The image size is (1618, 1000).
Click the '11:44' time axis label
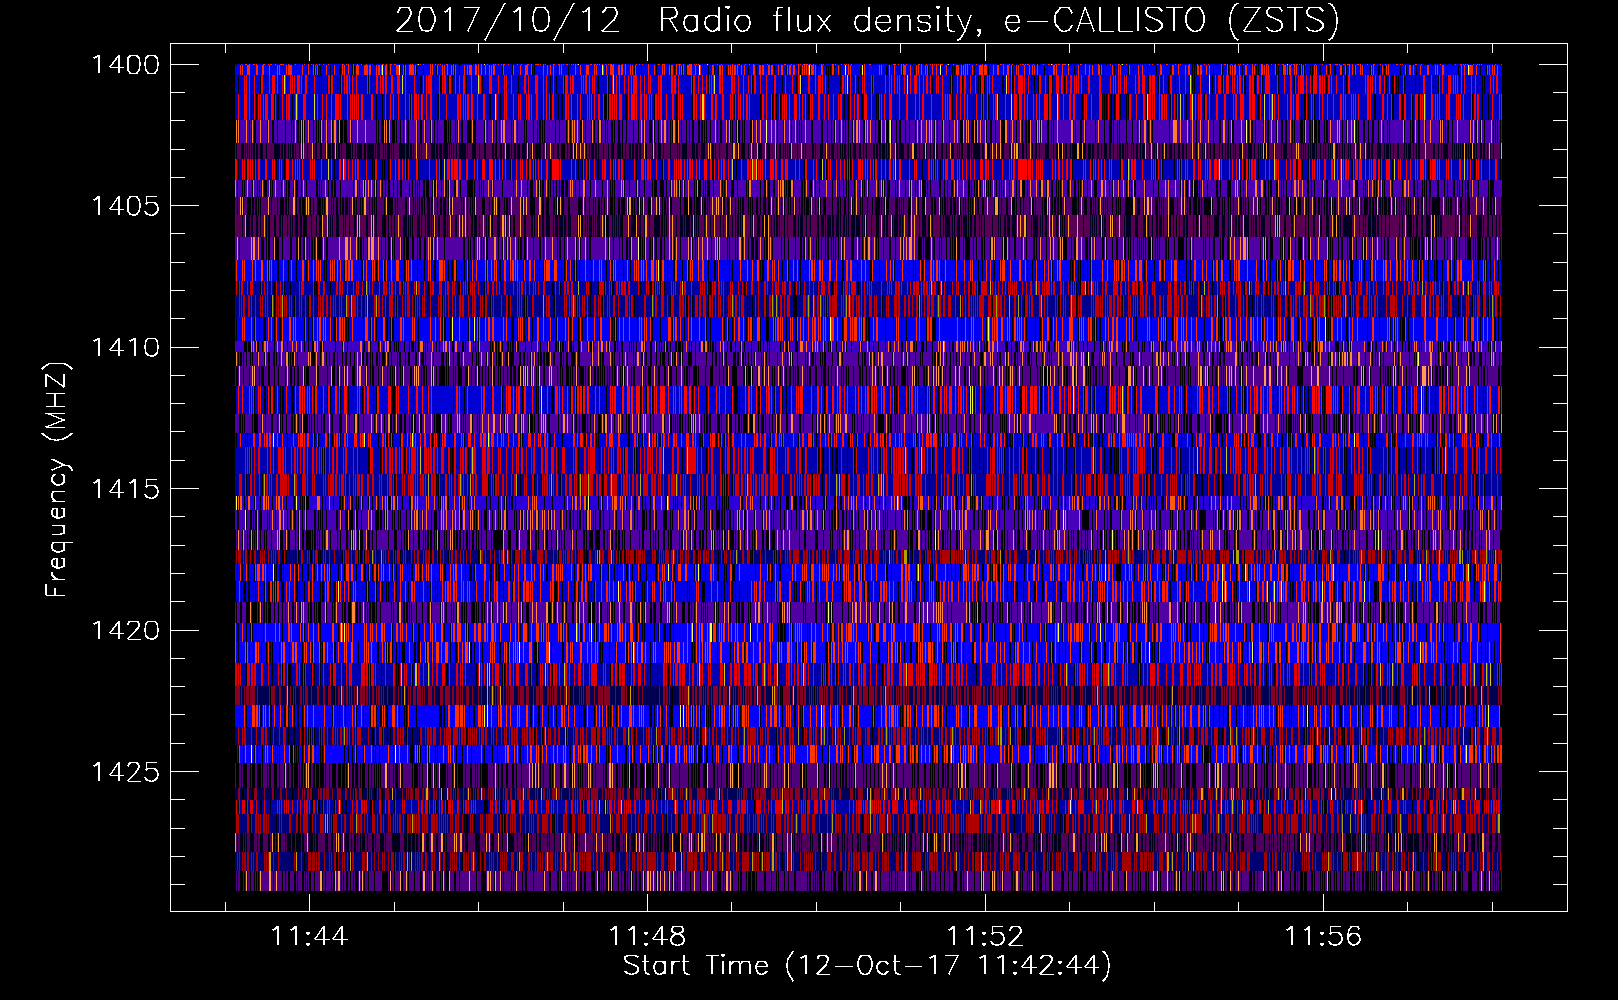click(x=310, y=936)
